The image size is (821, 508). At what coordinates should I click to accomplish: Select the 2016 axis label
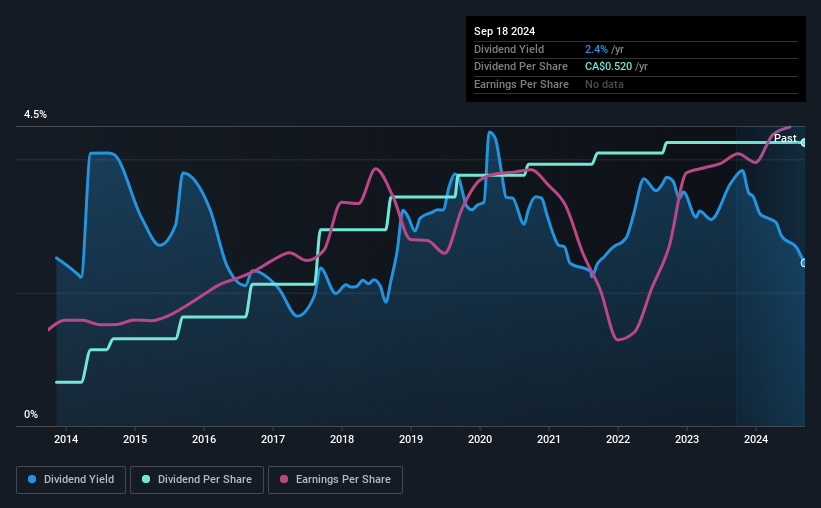pyautogui.click(x=204, y=439)
